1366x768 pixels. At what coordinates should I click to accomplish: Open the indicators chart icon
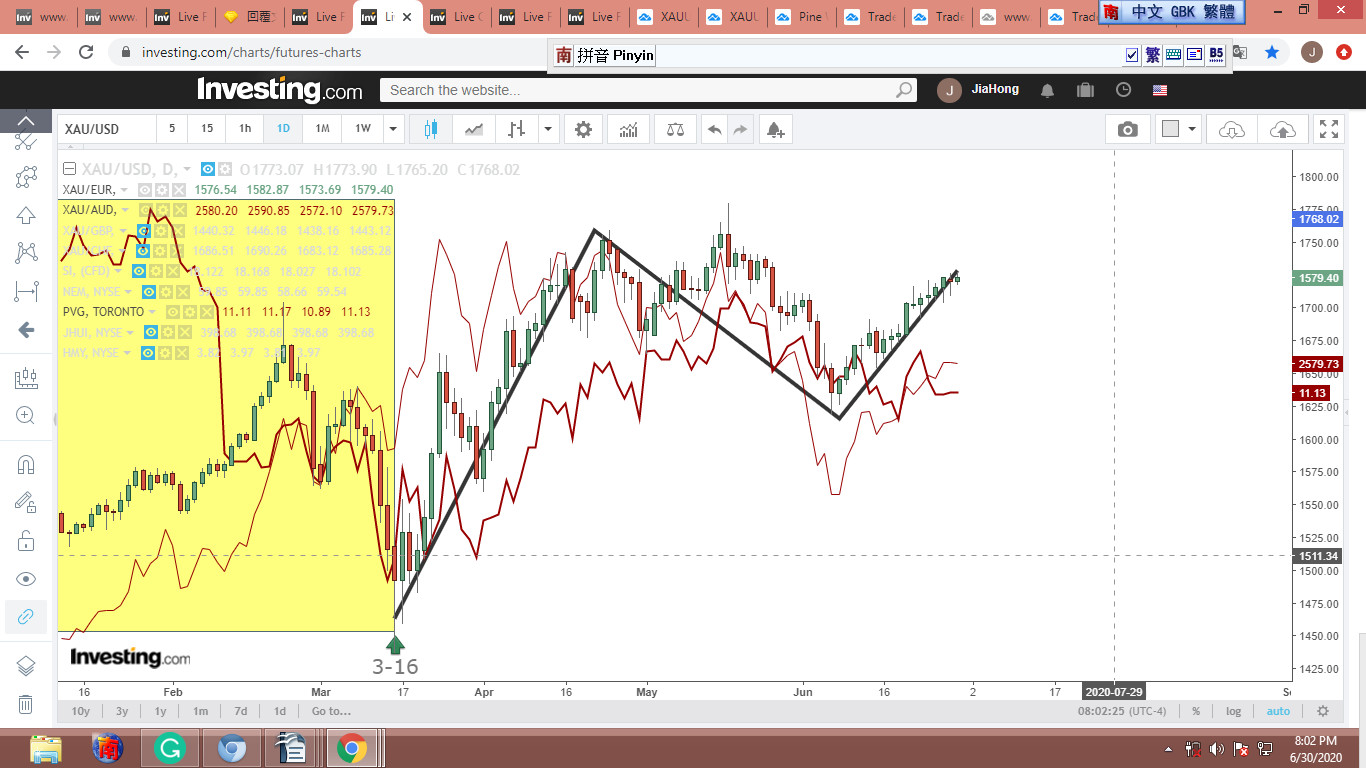coord(629,129)
